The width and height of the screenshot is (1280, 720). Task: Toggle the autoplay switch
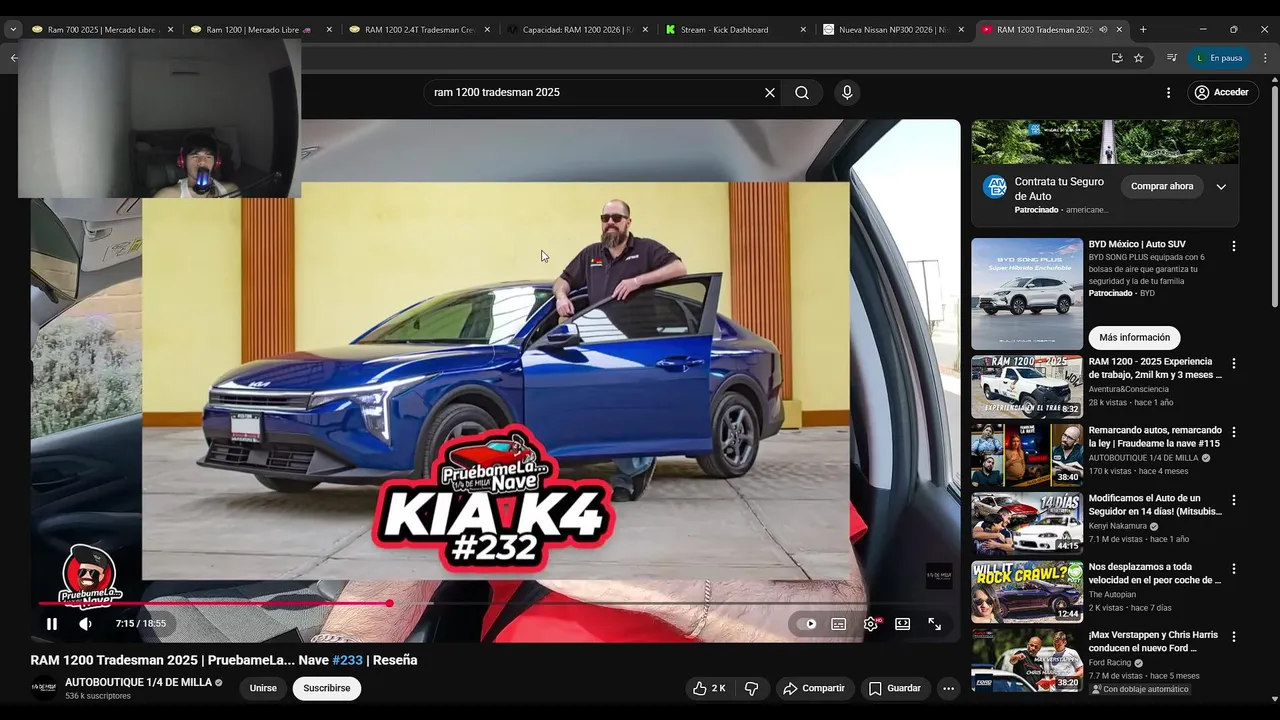click(x=806, y=624)
